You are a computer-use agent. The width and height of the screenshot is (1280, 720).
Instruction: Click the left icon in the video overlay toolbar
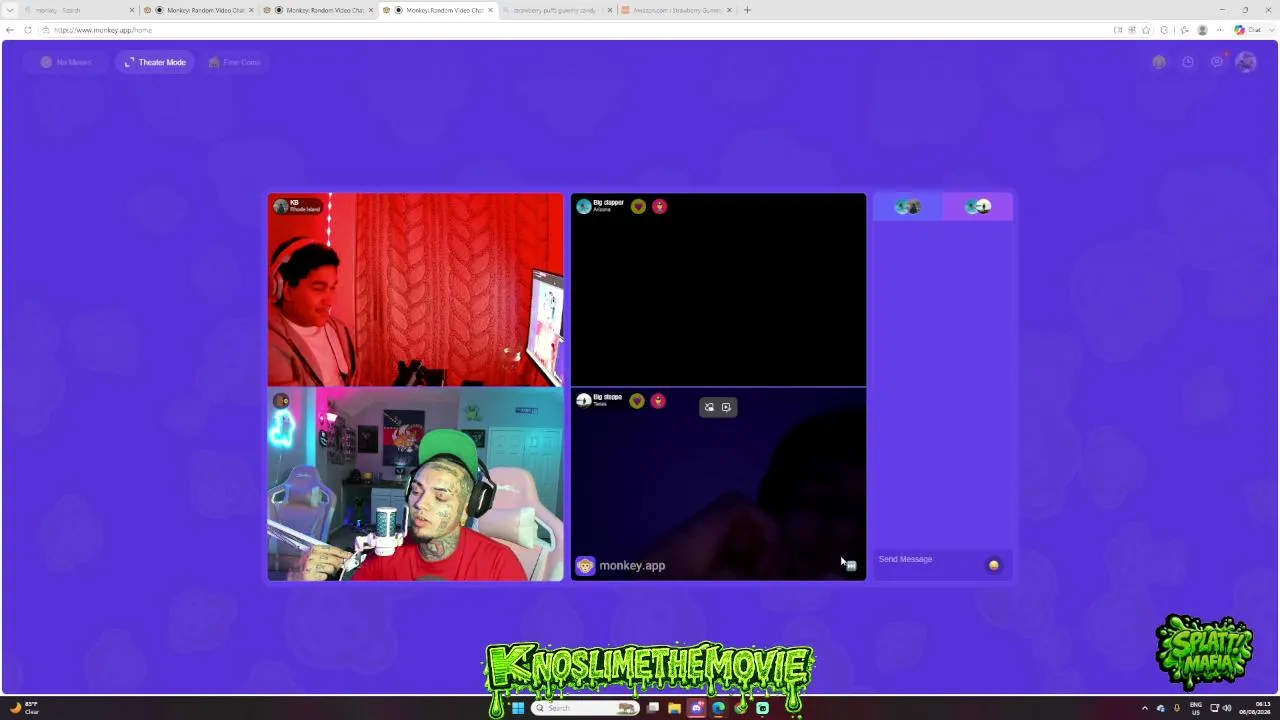tap(709, 407)
